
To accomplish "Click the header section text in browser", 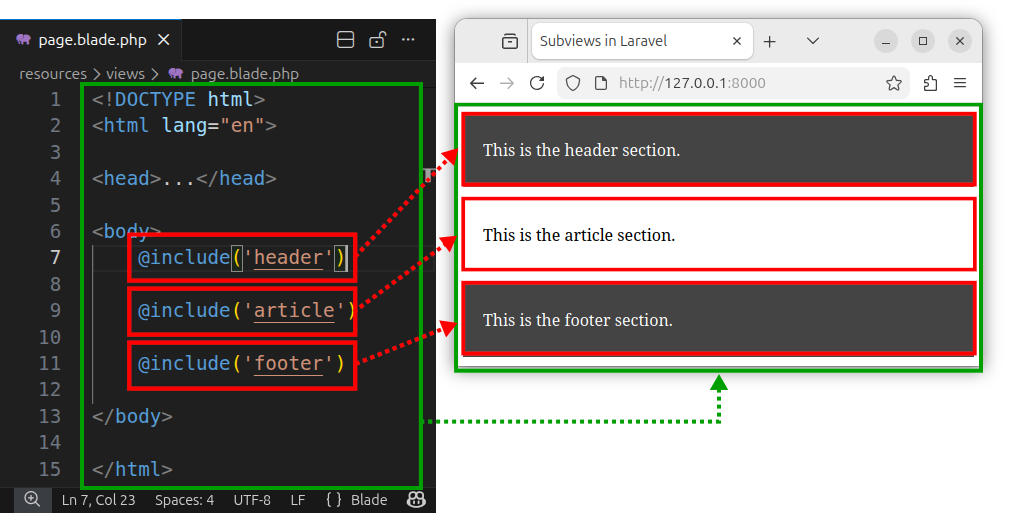I will point(582,150).
